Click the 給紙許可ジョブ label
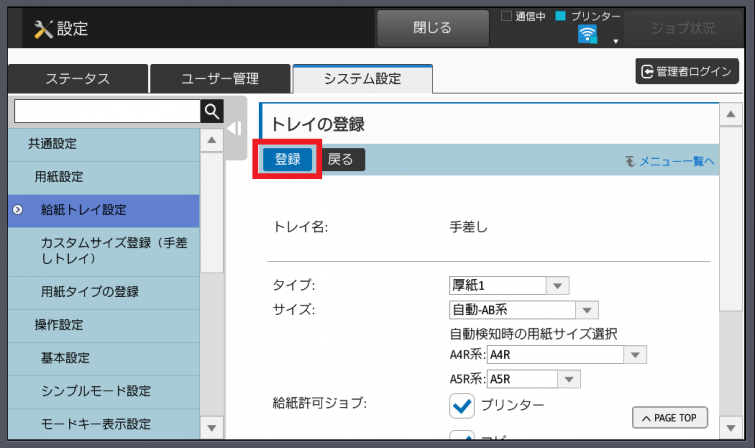The width and height of the screenshot is (755, 448). [x=320, y=403]
